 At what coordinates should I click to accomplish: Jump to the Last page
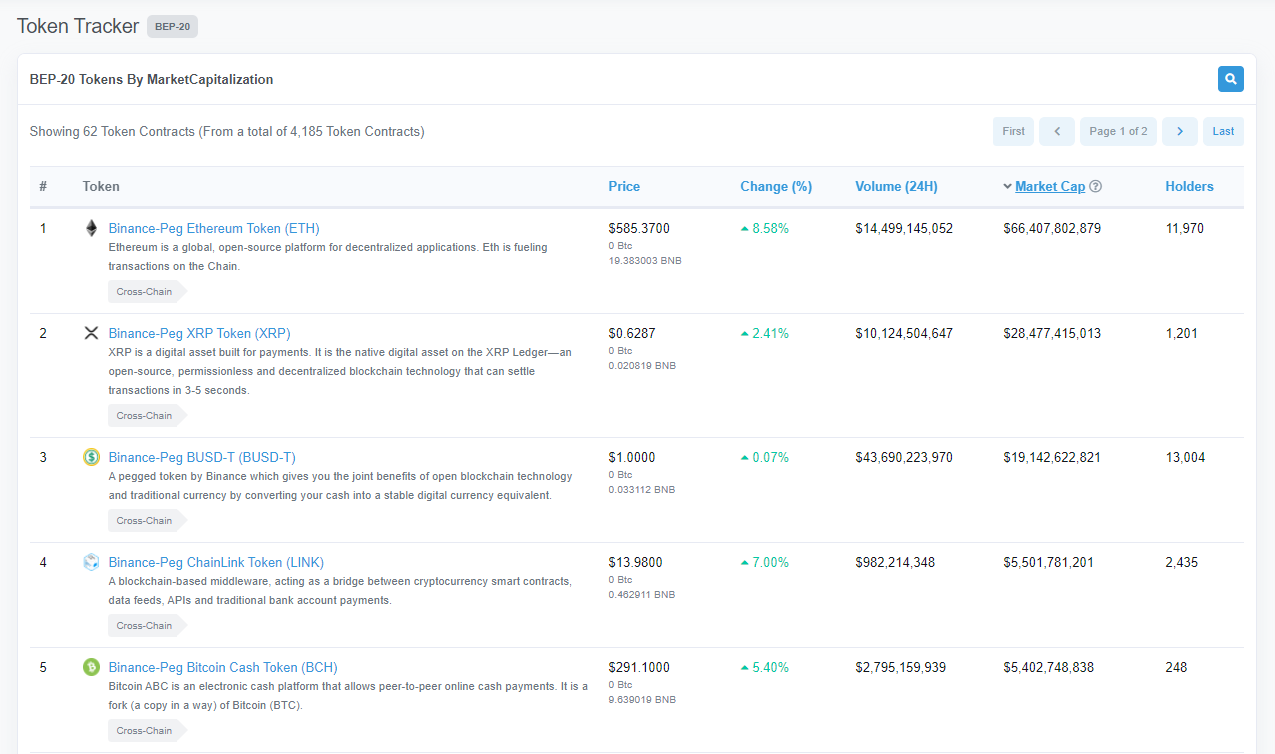click(x=1223, y=131)
